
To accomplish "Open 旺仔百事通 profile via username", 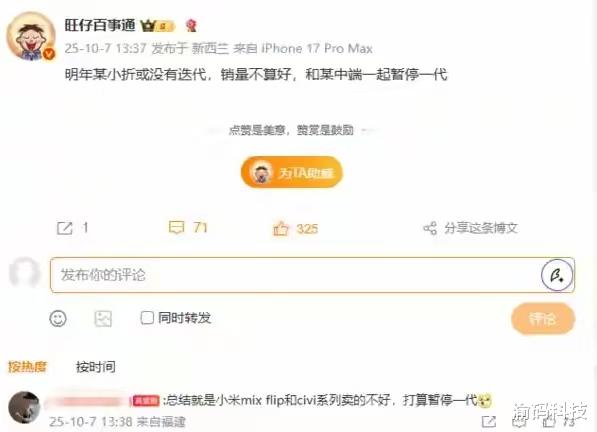I will click(100, 25).
